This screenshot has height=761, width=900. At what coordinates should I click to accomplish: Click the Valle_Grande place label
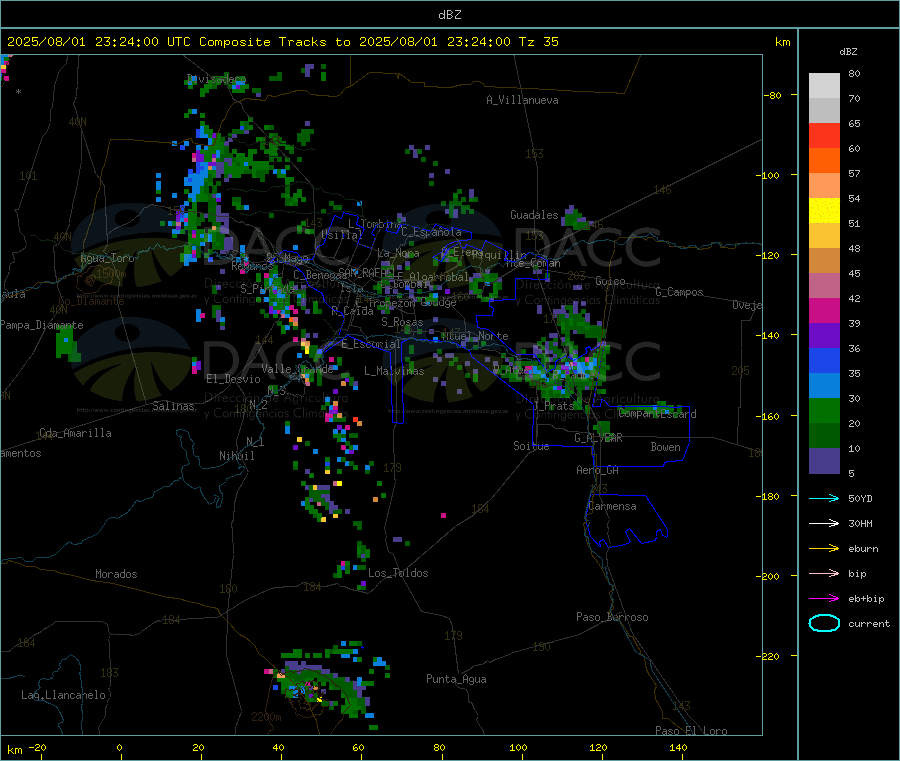pyautogui.click(x=297, y=368)
